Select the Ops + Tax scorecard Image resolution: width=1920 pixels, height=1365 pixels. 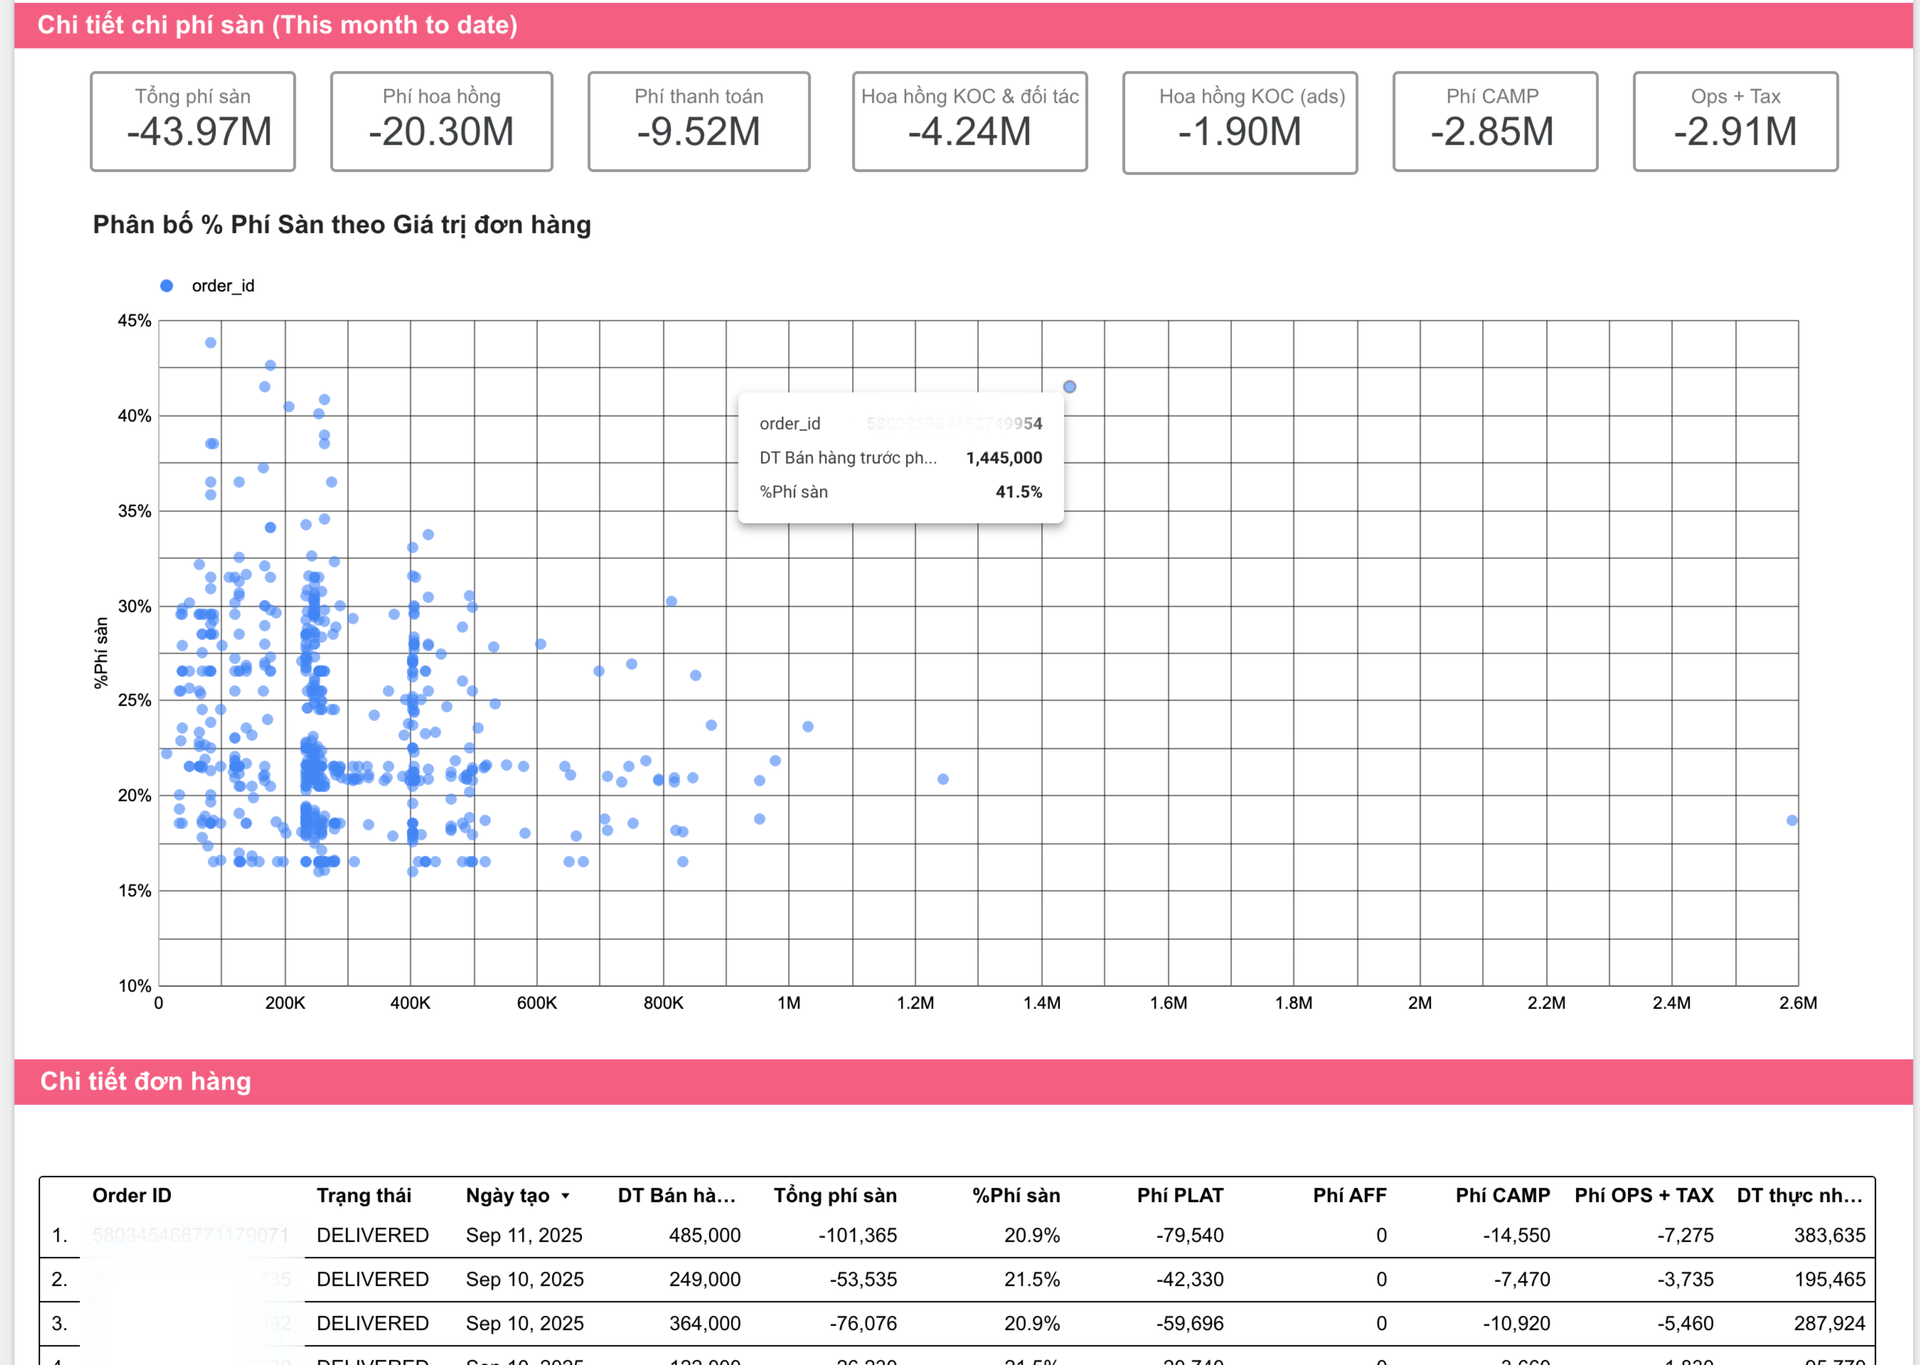point(1735,121)
